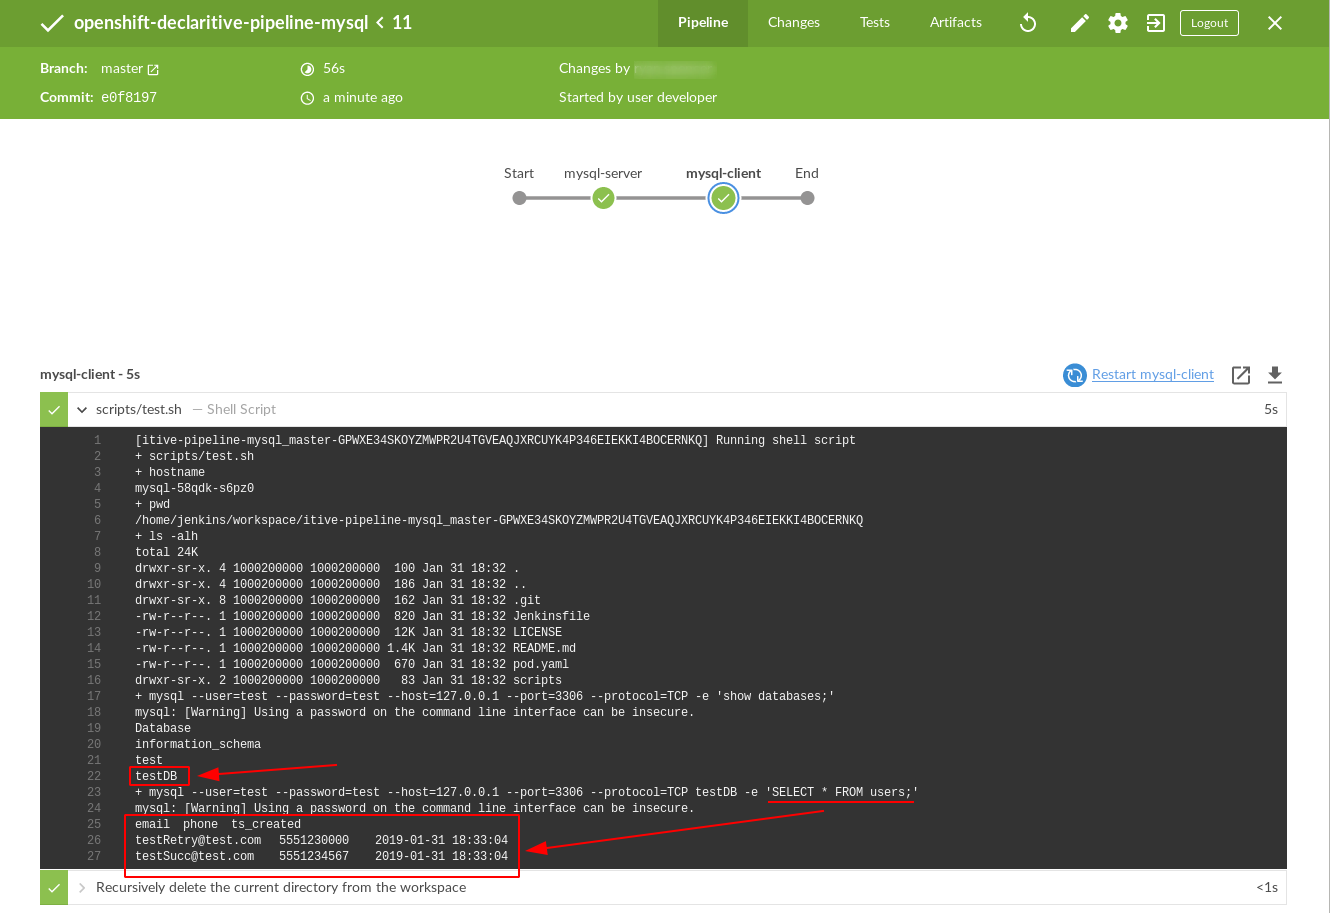Click the 'Started by user developer' text
The width and height of the screenshot is (1330, 913).
click(x=638, y=97)
